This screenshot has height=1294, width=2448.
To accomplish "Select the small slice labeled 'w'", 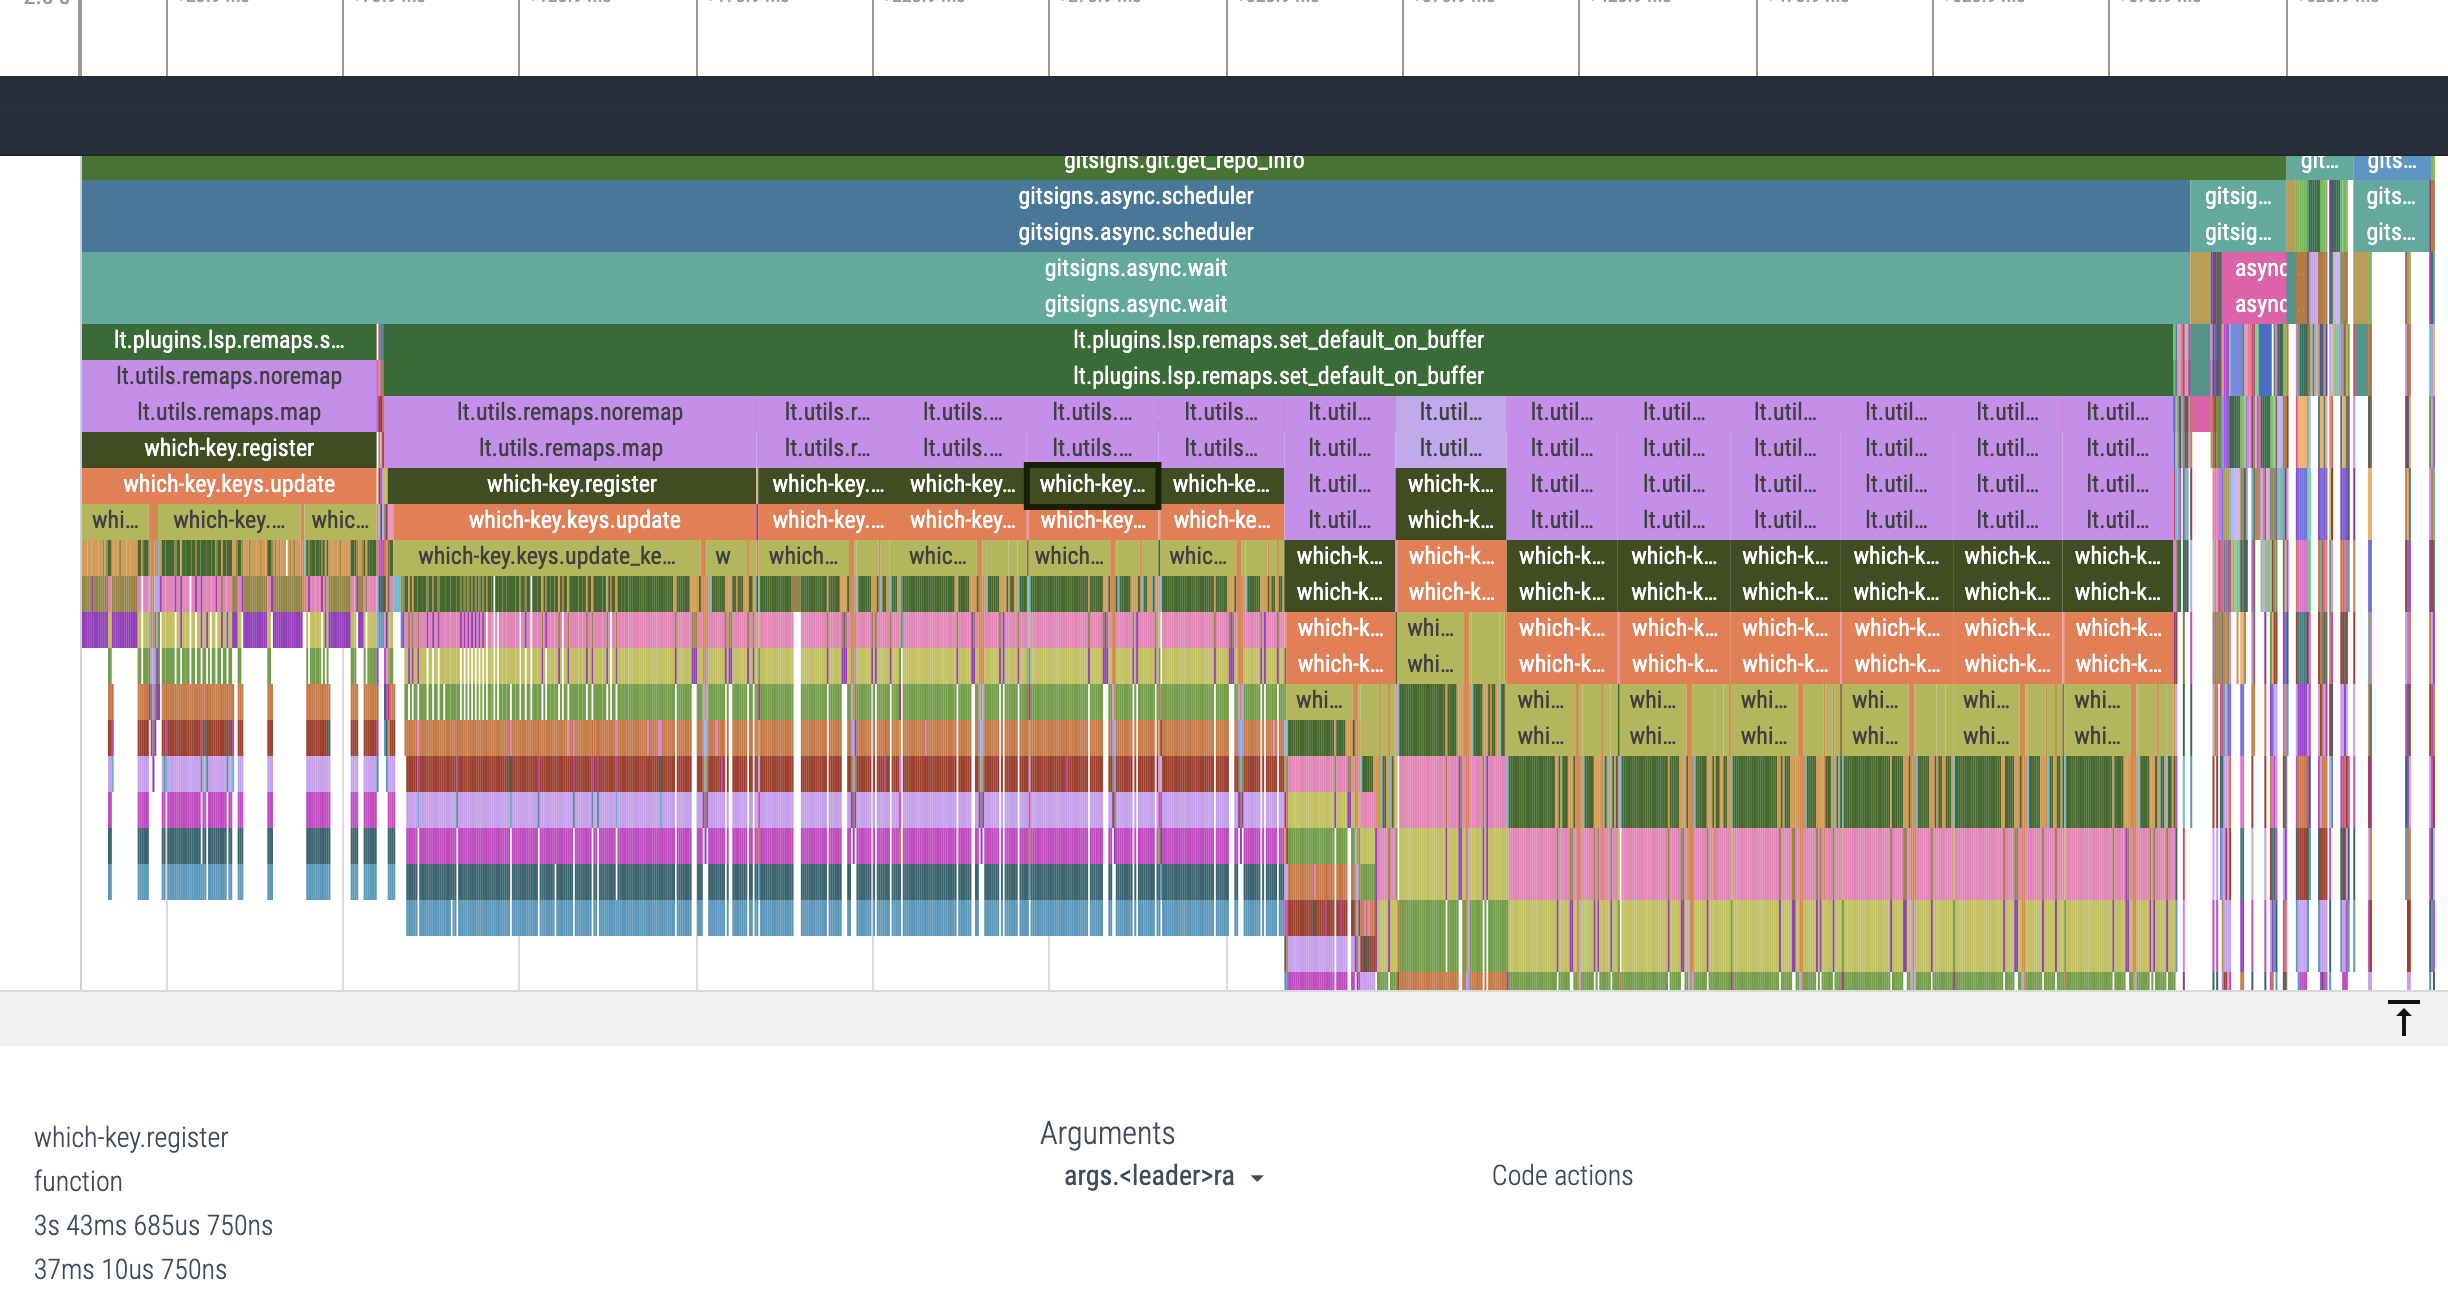I will pos(724,556).
